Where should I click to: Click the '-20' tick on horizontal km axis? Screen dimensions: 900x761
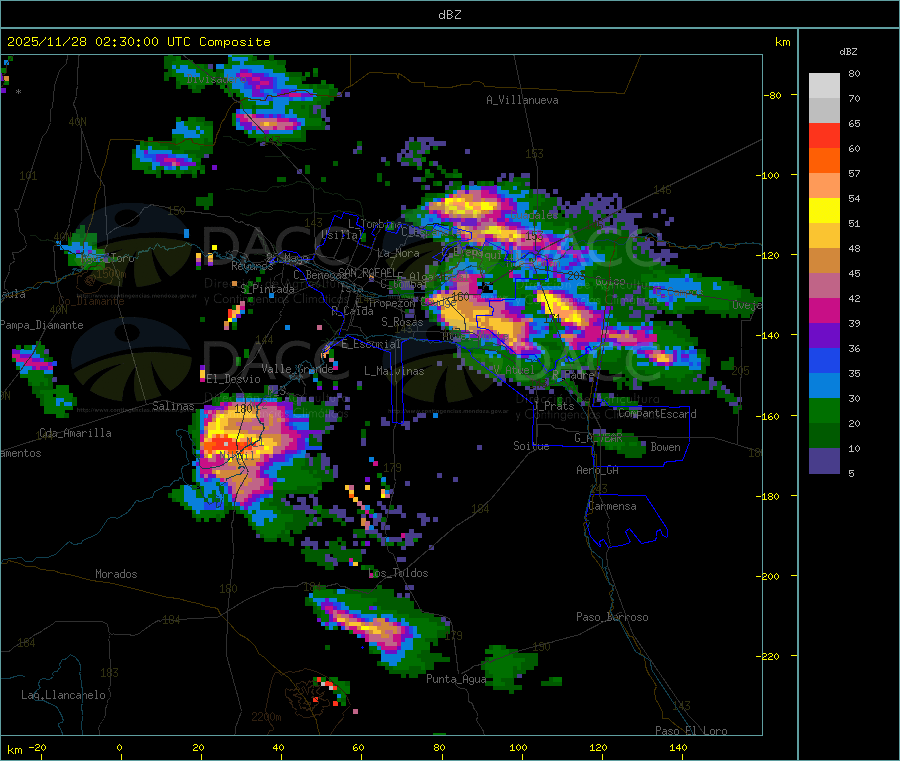coord(38,747)
